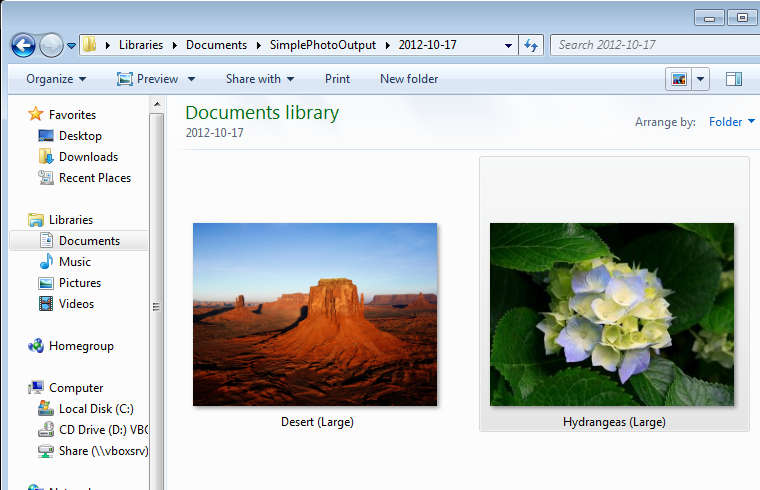Select the Desert (Large) thumbnail
The image size is (760, 490).
[x=315, y=314]
